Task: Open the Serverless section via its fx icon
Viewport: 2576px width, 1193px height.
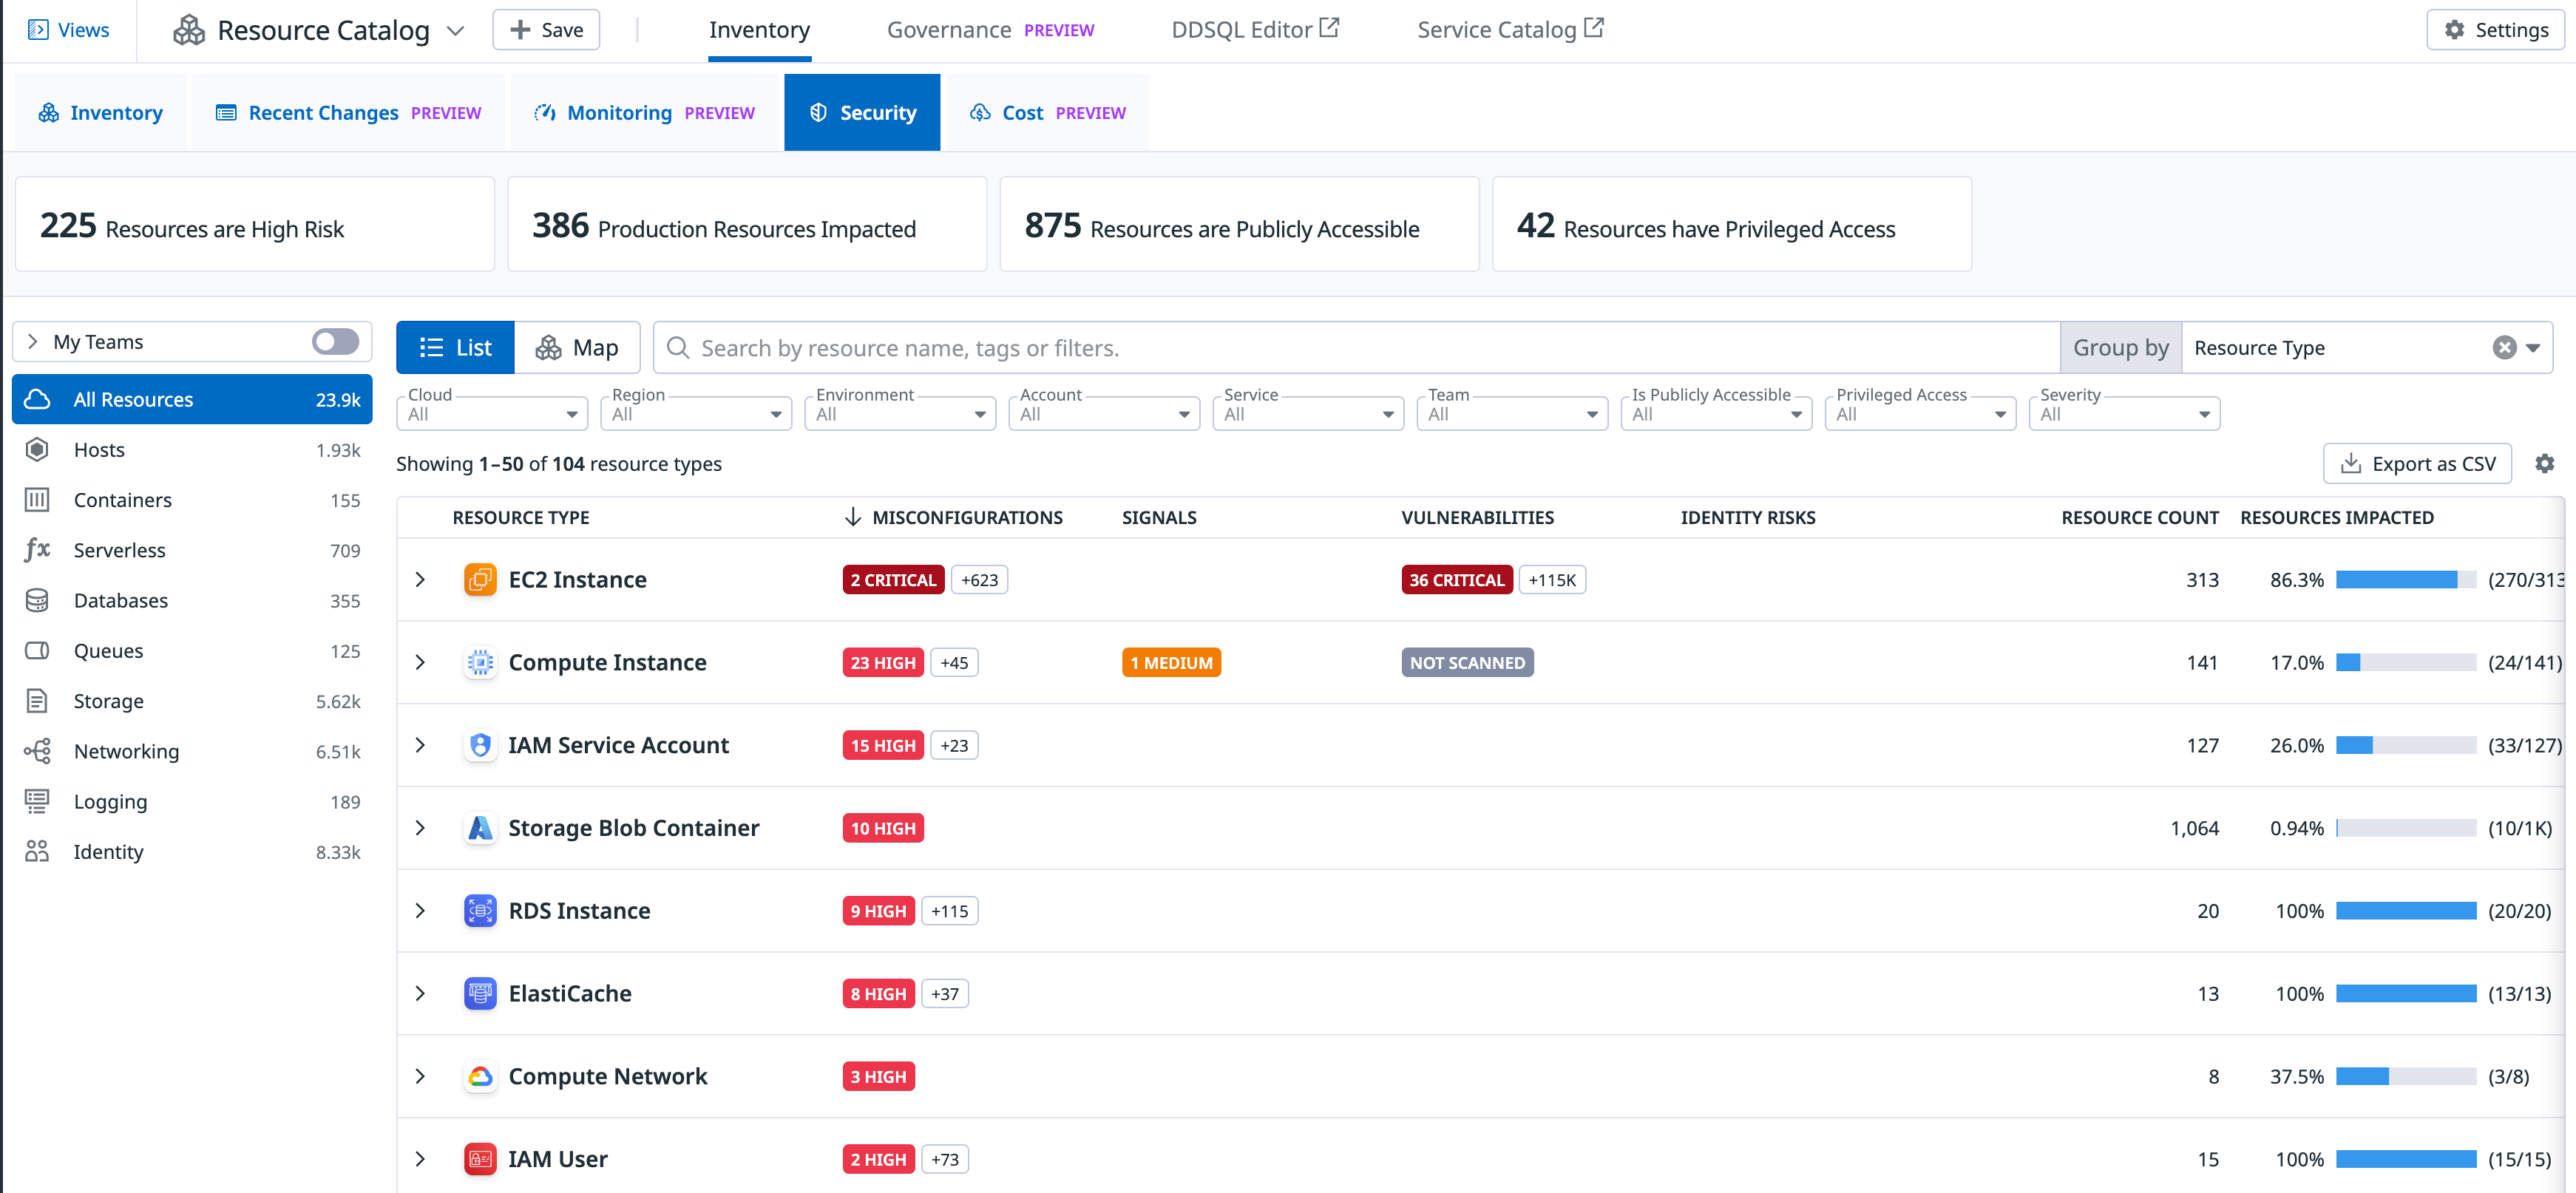Action: 37,549
